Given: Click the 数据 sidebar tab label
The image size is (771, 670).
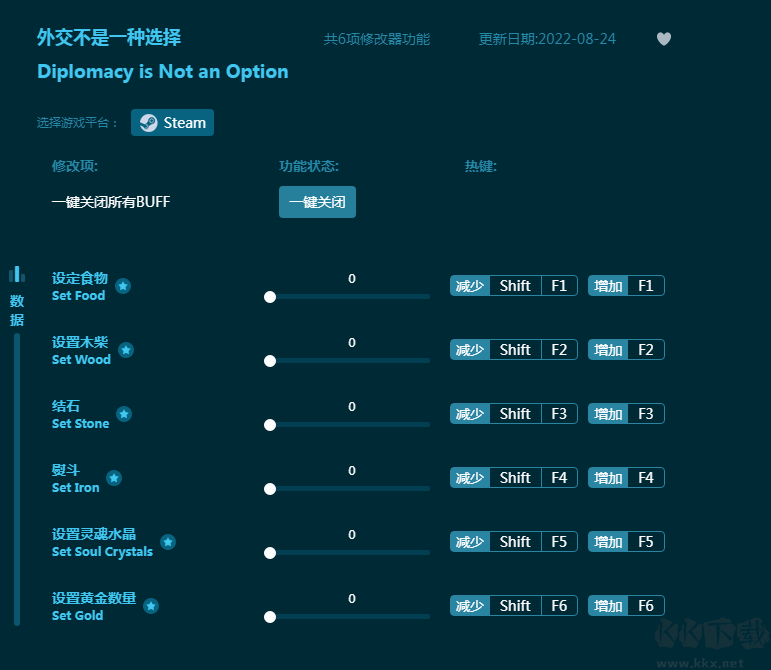Looking at the screenshot, I should click(x=17, y=310).
